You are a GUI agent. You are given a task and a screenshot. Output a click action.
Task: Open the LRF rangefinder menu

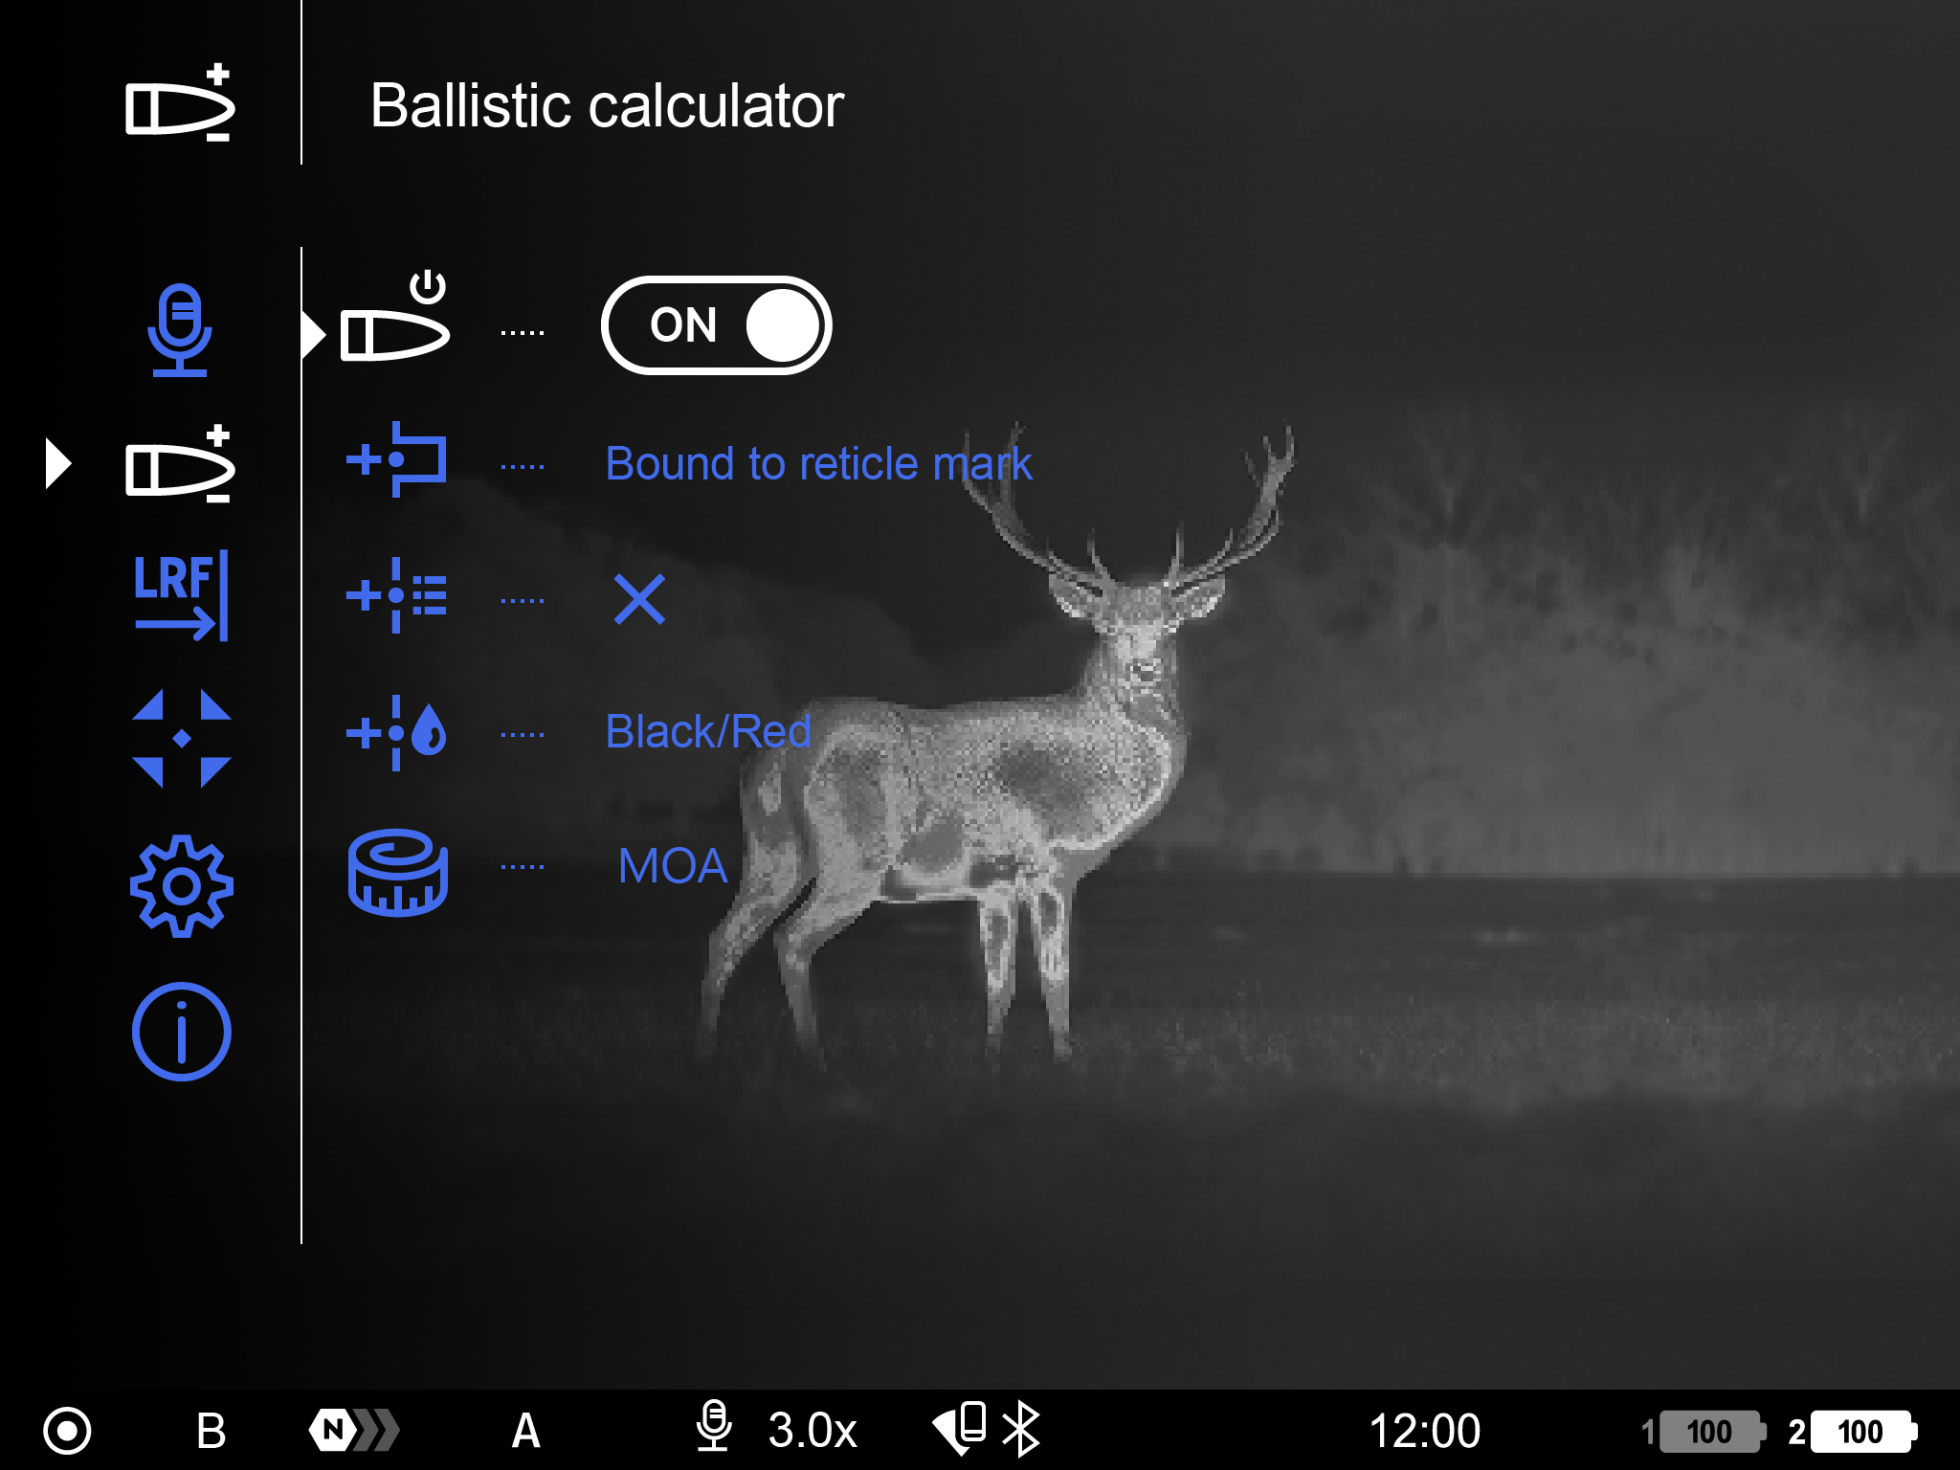[181, 595]
